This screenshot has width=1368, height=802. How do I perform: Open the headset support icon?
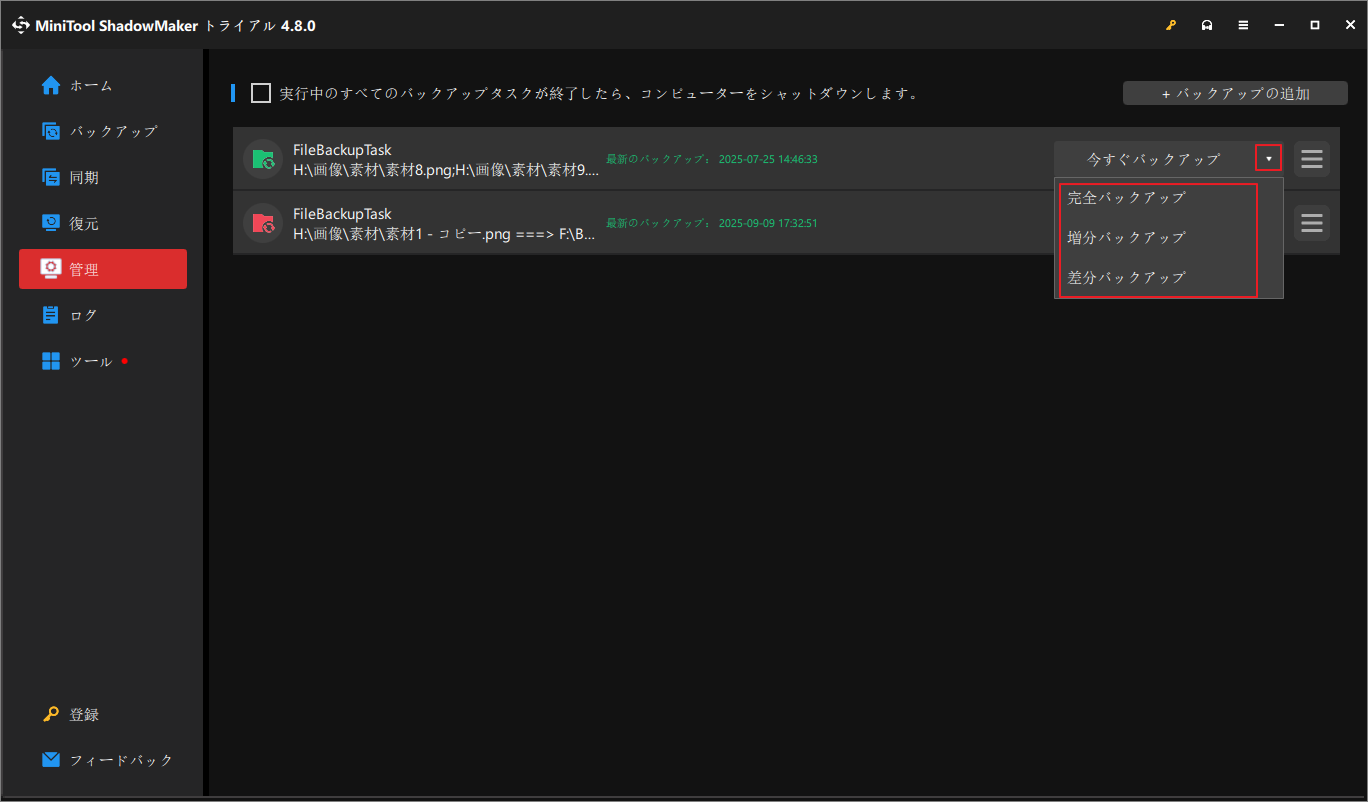point(1207,25)
